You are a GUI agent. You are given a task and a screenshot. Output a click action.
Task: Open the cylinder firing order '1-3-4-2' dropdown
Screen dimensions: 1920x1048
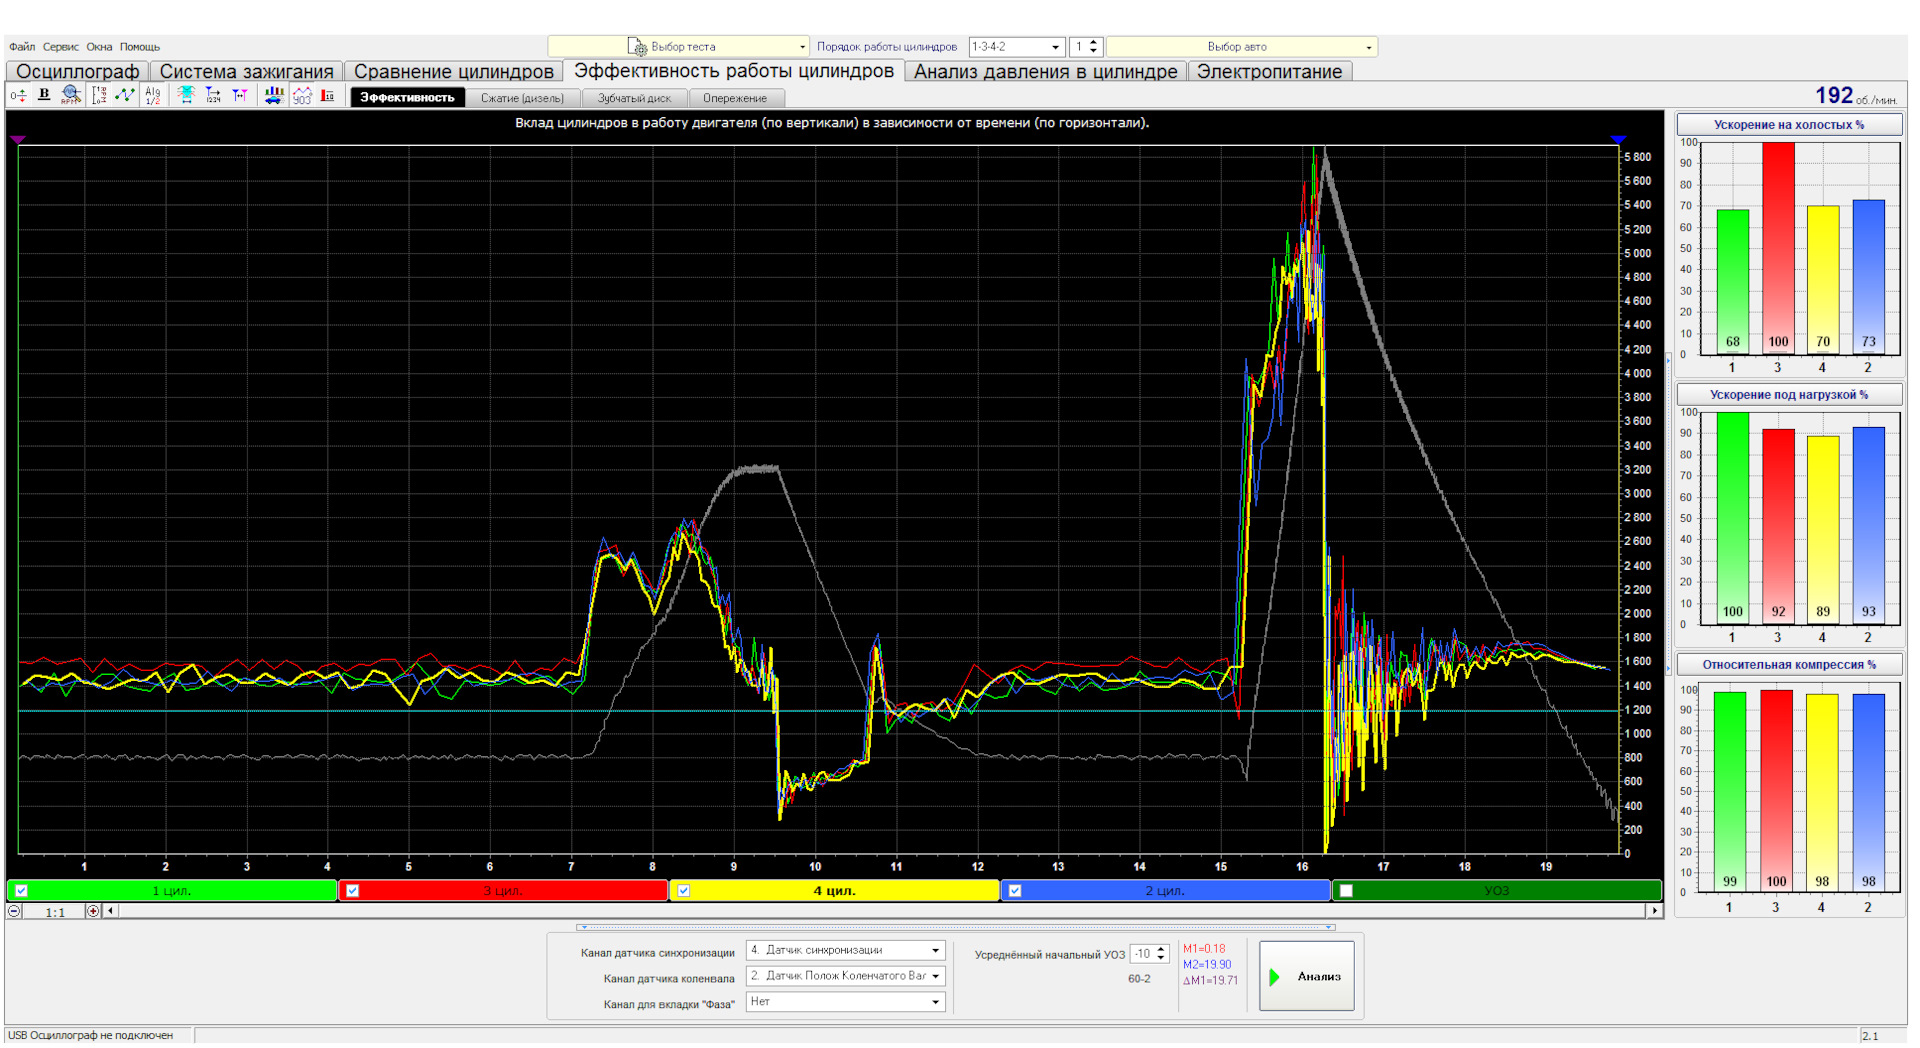1016,47
